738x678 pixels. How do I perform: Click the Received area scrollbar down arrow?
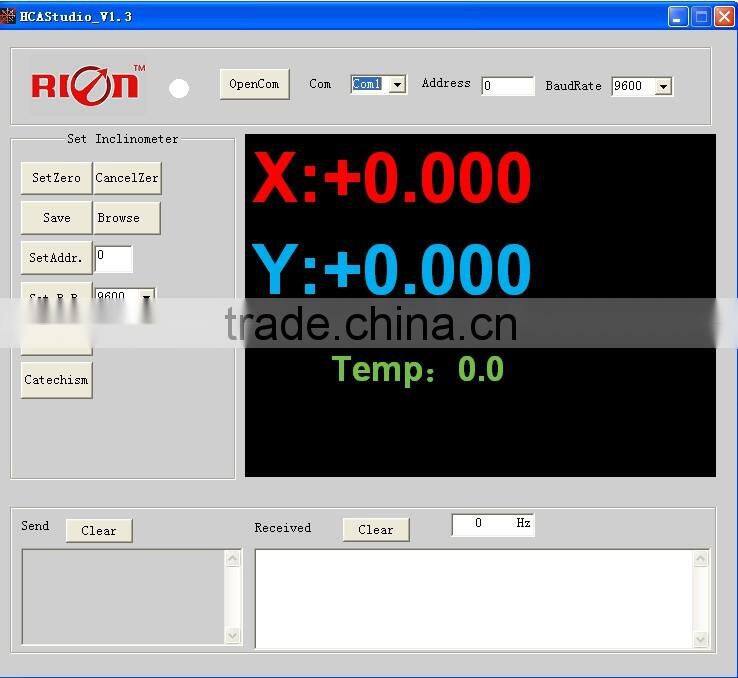pos(700,639)
